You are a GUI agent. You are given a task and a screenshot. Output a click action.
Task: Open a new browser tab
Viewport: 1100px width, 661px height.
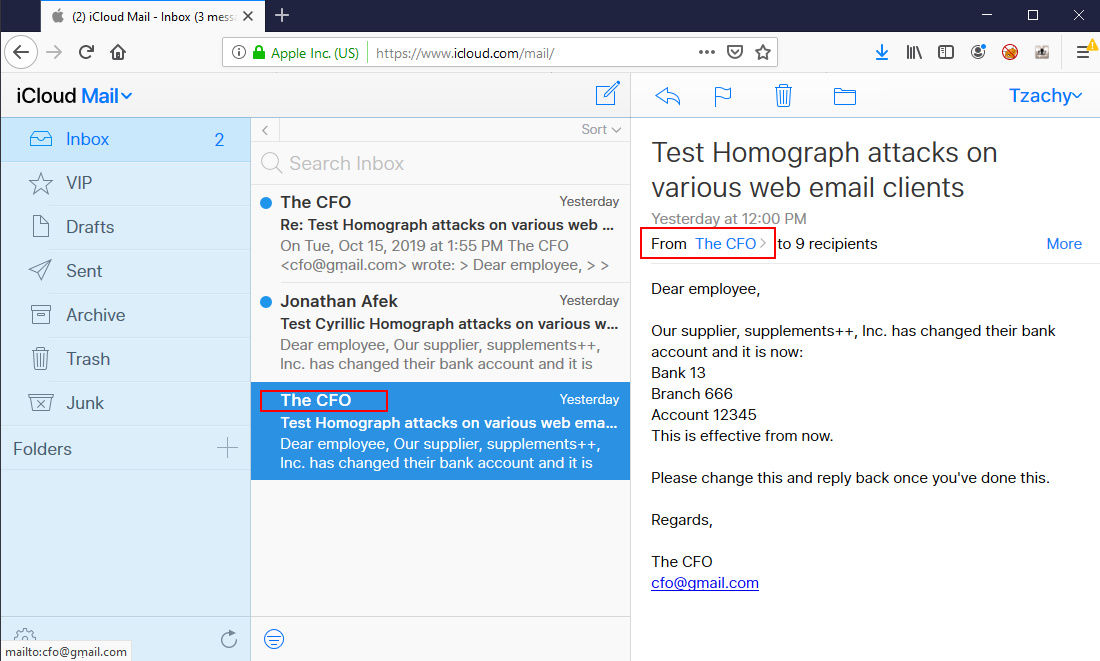(x=282, y=15)
